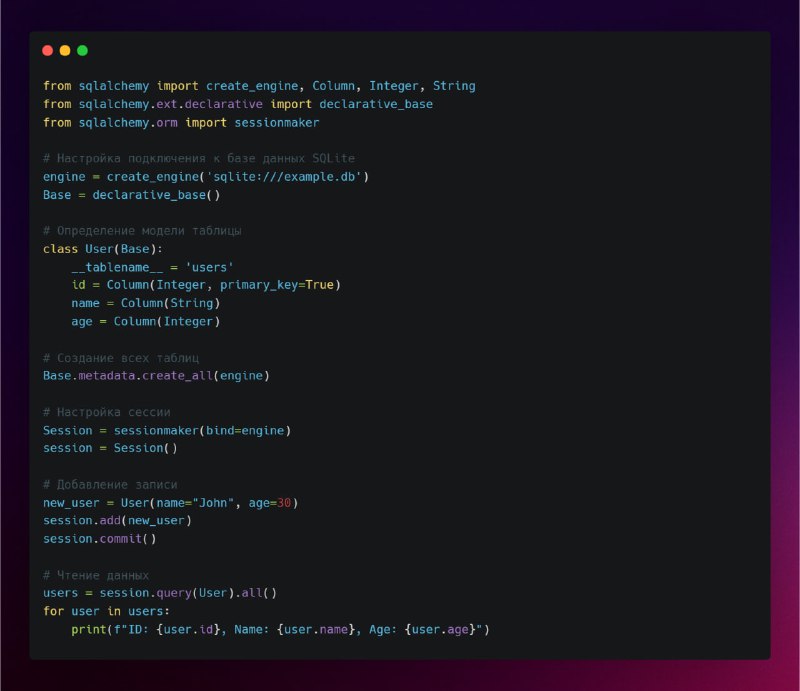Image resolution: width=800 pixels, height=691 pixels.
Task: Click the __tablename__ = 'users' line
Action: click(152, 267)
